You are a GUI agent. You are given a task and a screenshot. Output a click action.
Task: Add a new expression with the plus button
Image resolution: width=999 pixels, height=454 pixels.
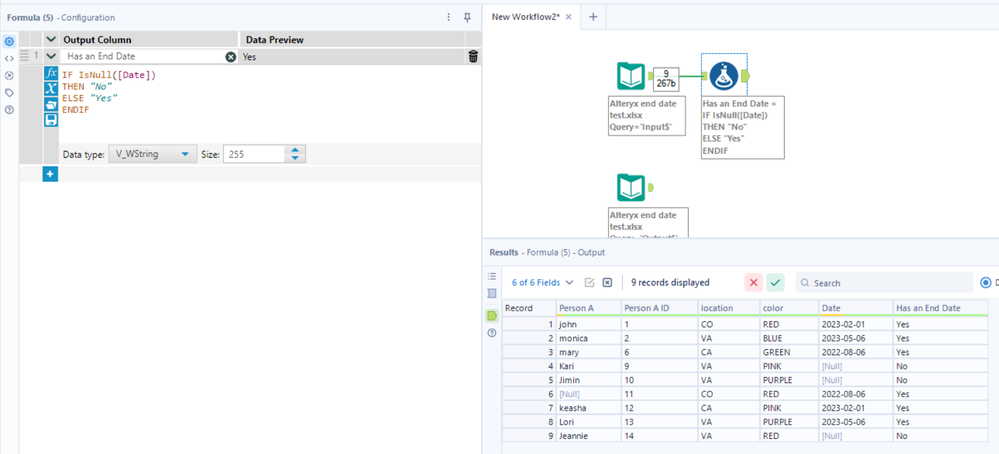click(50, 173)
